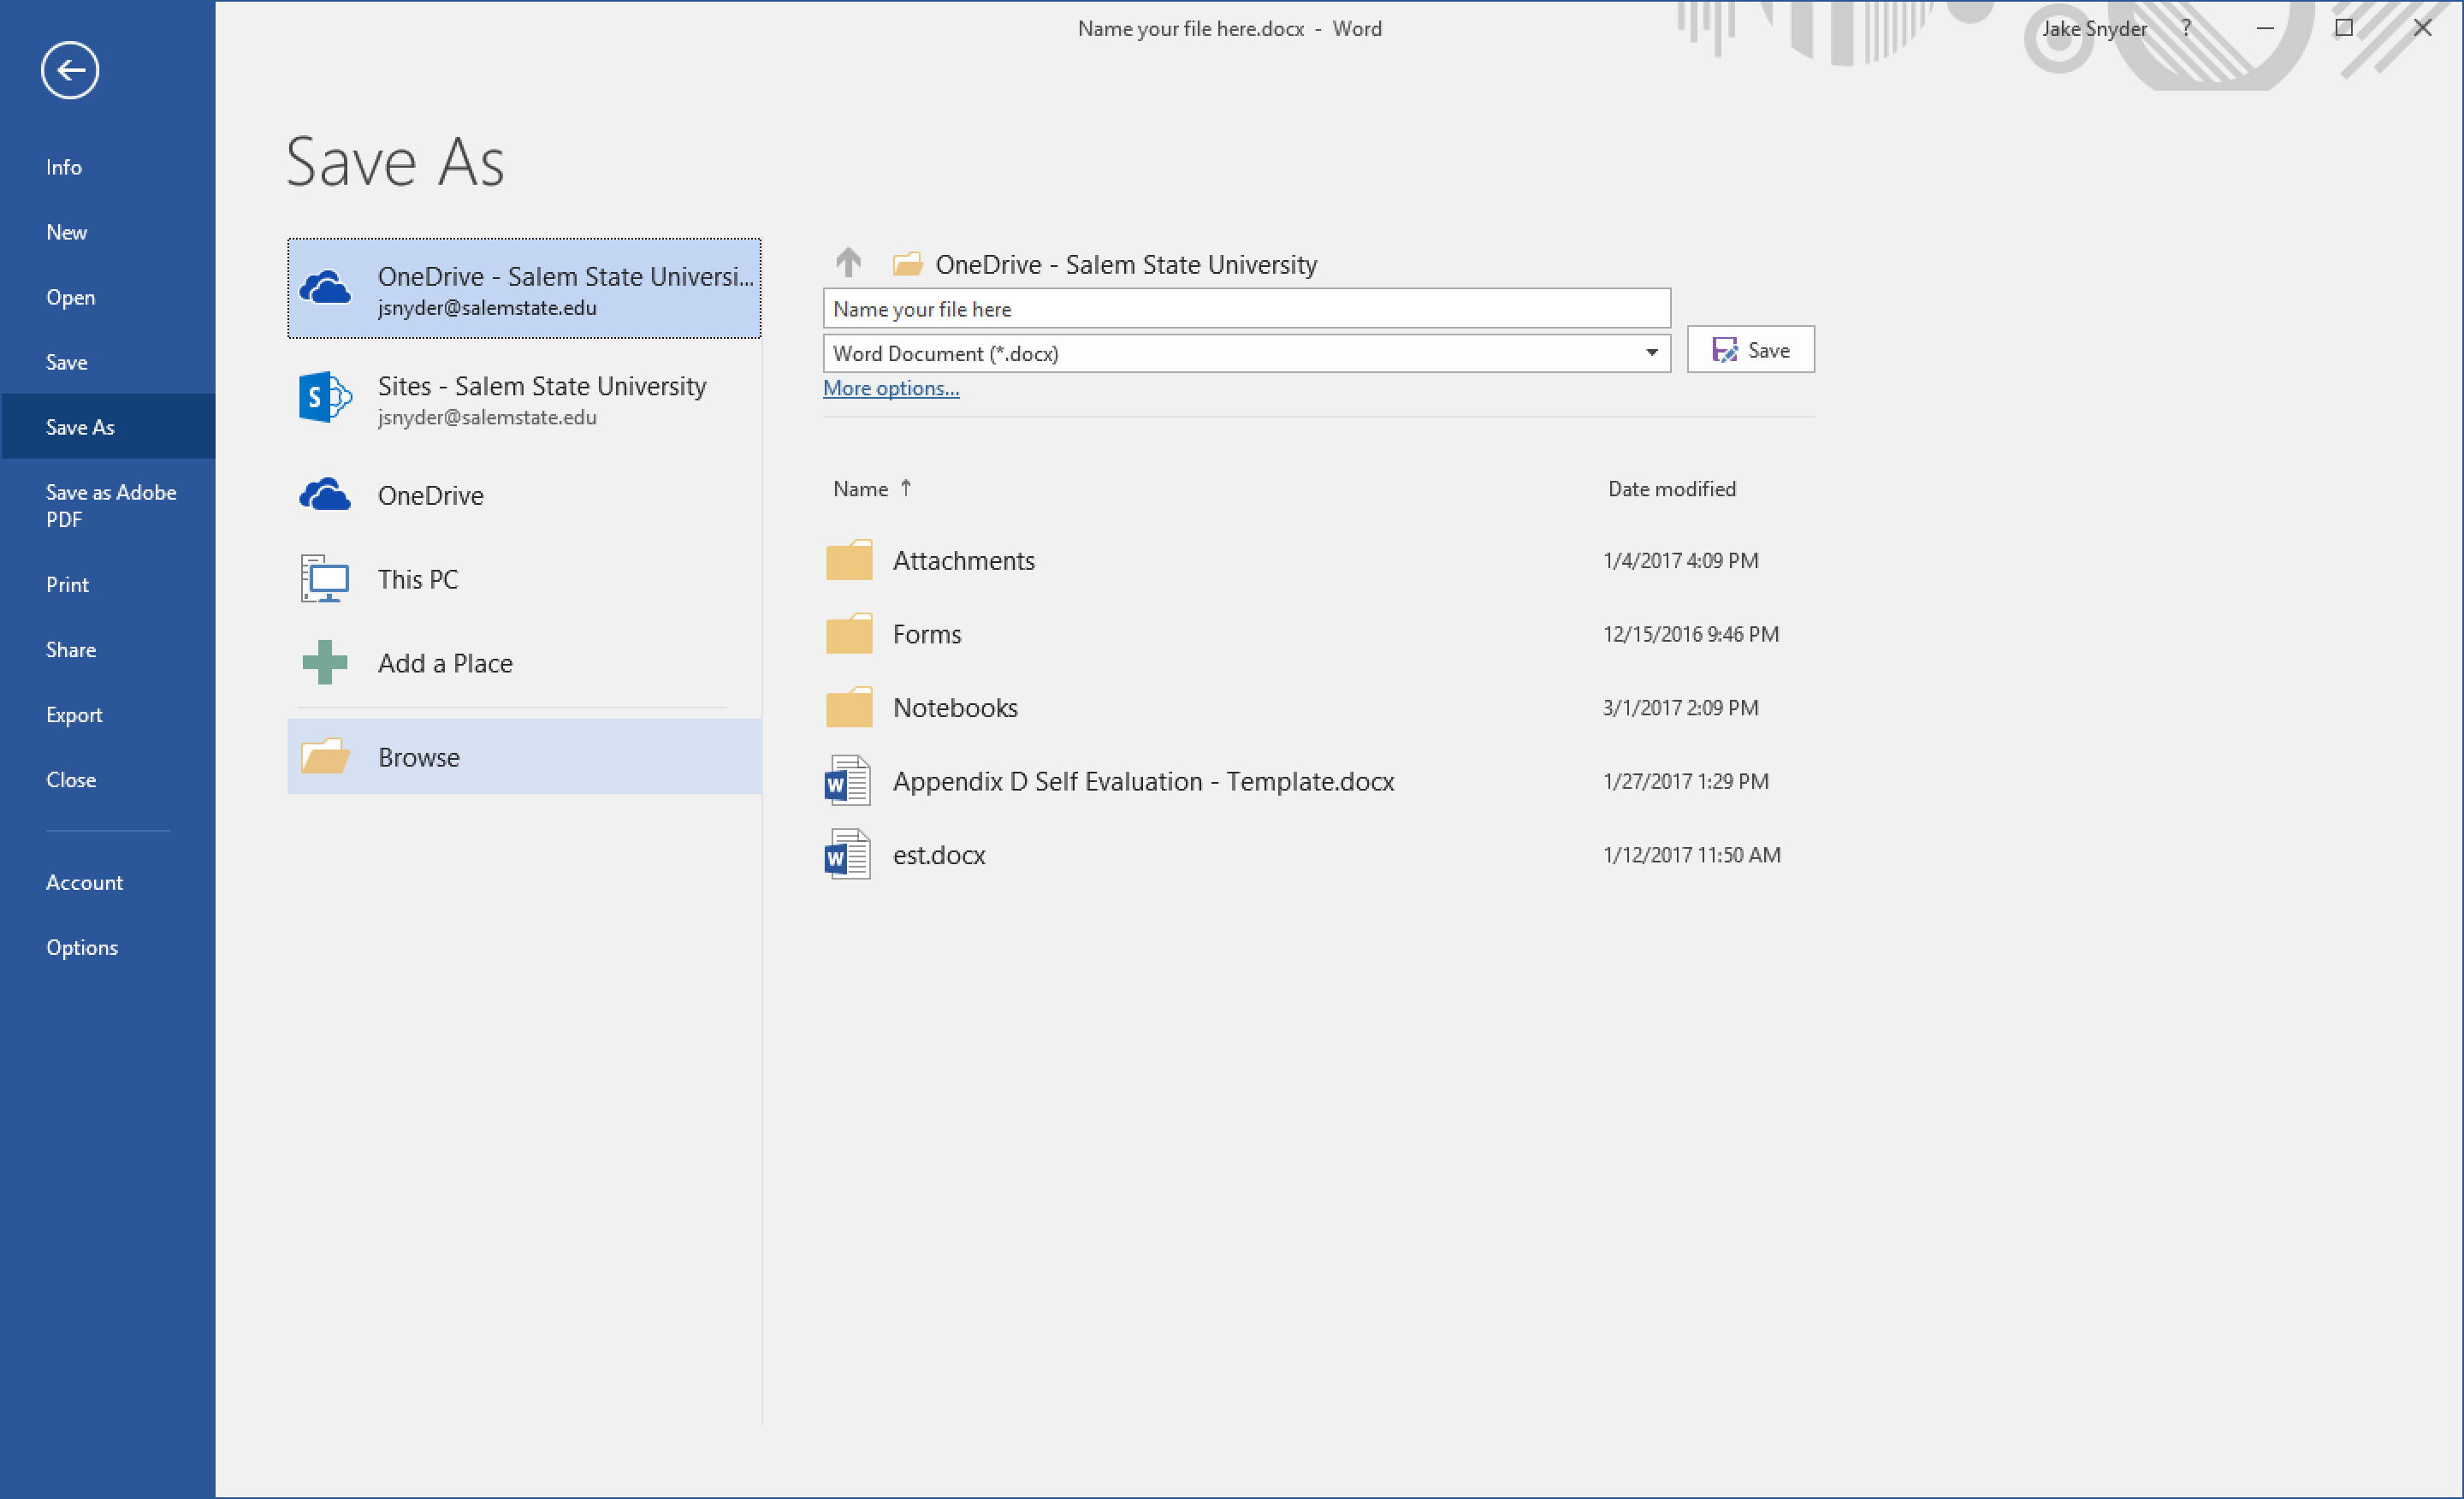Image resolution: width=2464 pixels, height=1499 pixels.
Task: Select OneDrive - Salem State University location
Action: [x=524, y=289]
